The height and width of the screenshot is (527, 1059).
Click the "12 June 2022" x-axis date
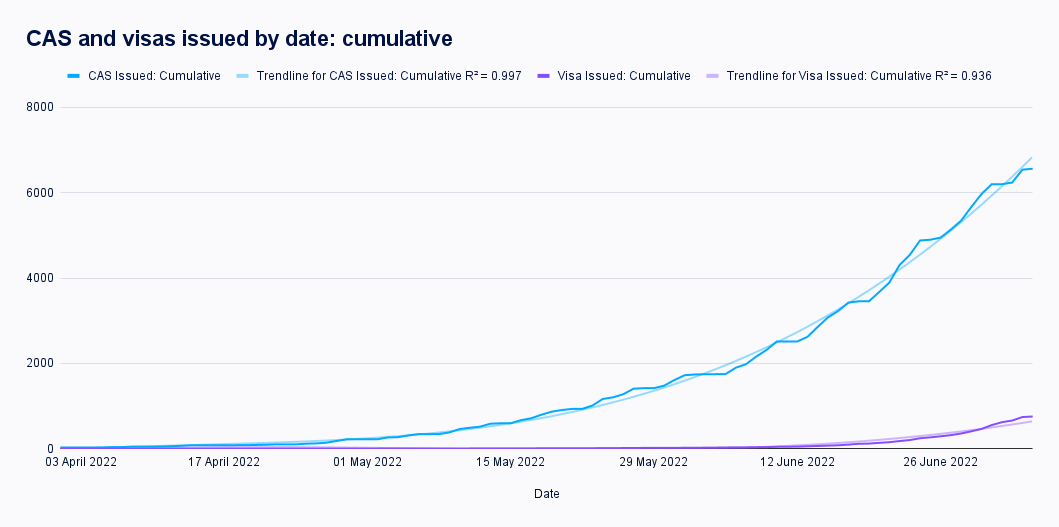pos(798,462)
